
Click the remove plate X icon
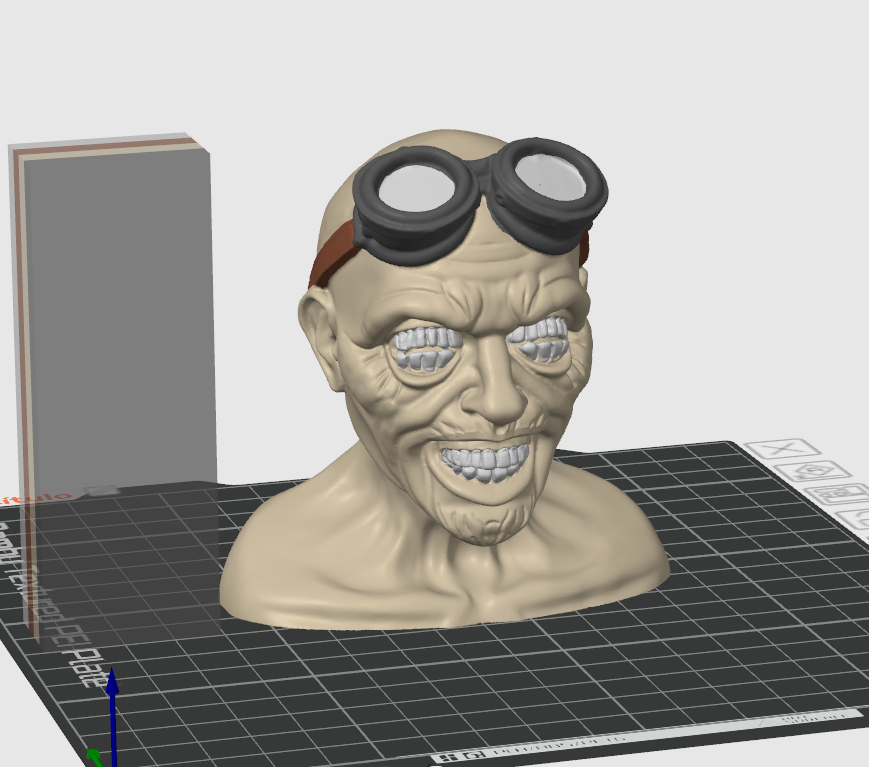(x=783, y=449)
